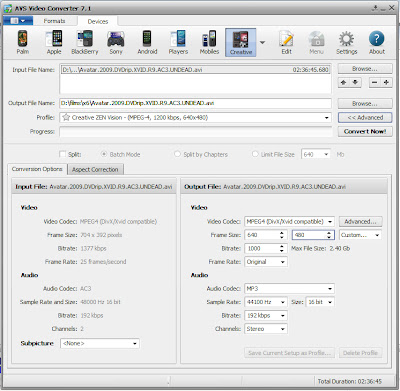
Task: Select the Android device icon
Action: (x=147, y=42)
